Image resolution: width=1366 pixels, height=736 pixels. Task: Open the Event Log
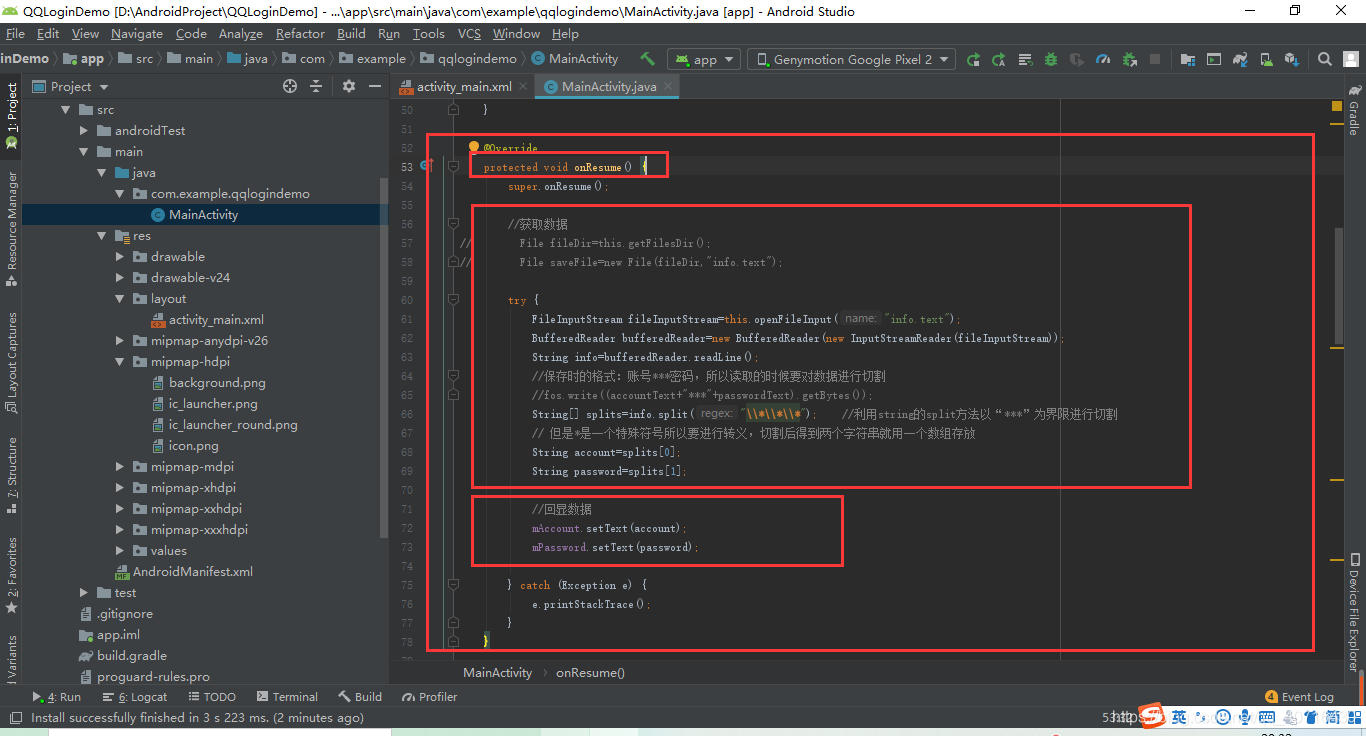pos(1299,697)
